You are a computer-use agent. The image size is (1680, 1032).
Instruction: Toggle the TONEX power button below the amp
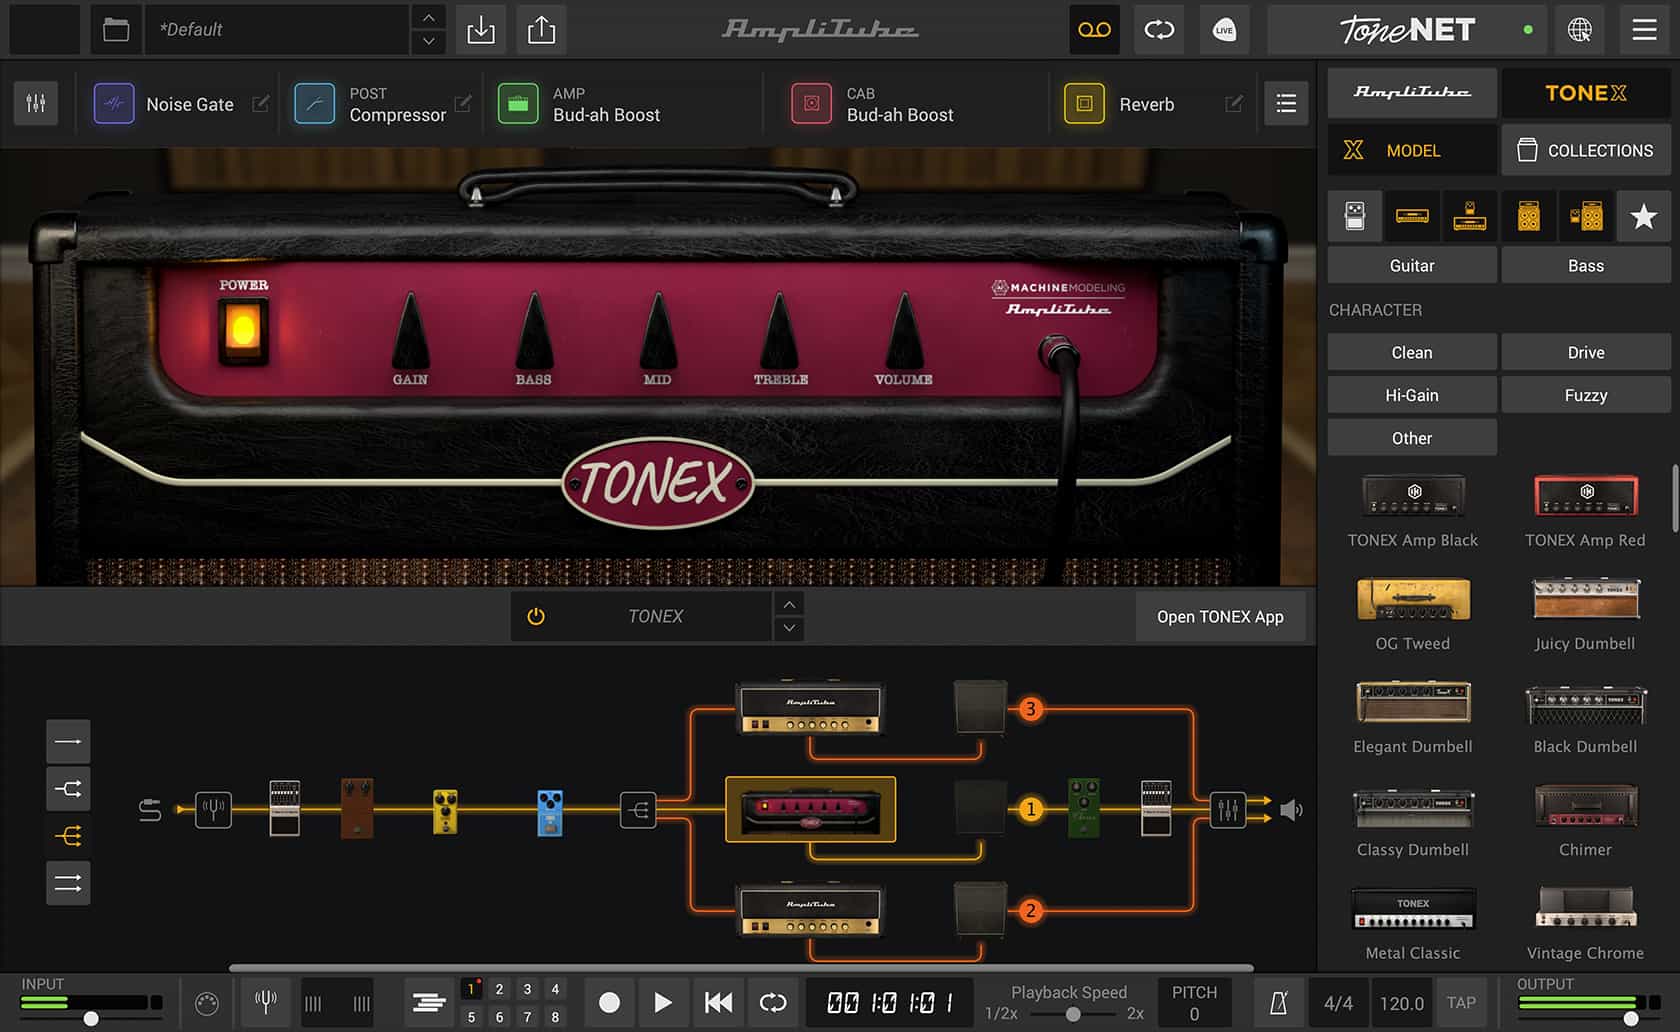tap(536, 616)
